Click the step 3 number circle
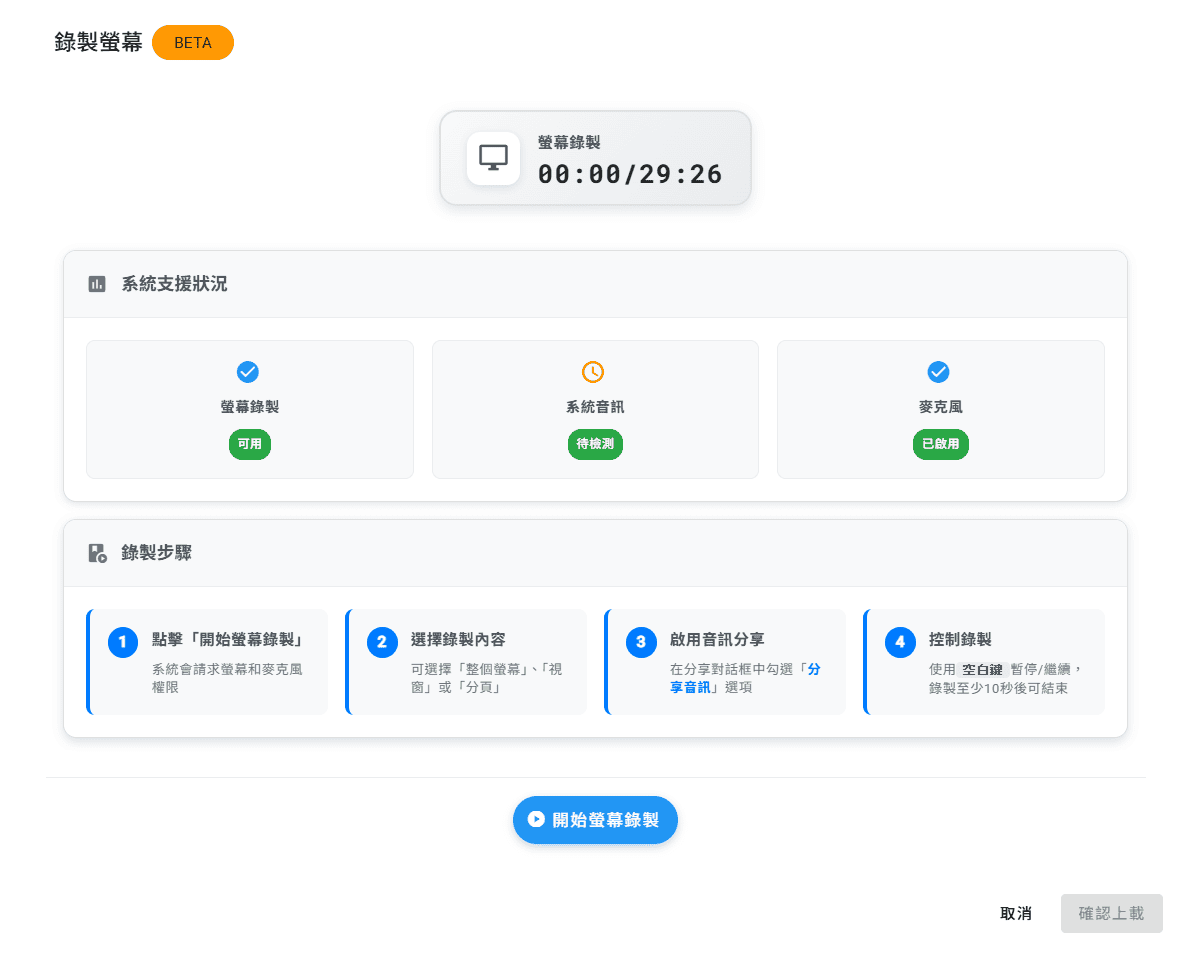This screenshot has height=953, width=1184. pyautogui.click(x=641, y=642)
